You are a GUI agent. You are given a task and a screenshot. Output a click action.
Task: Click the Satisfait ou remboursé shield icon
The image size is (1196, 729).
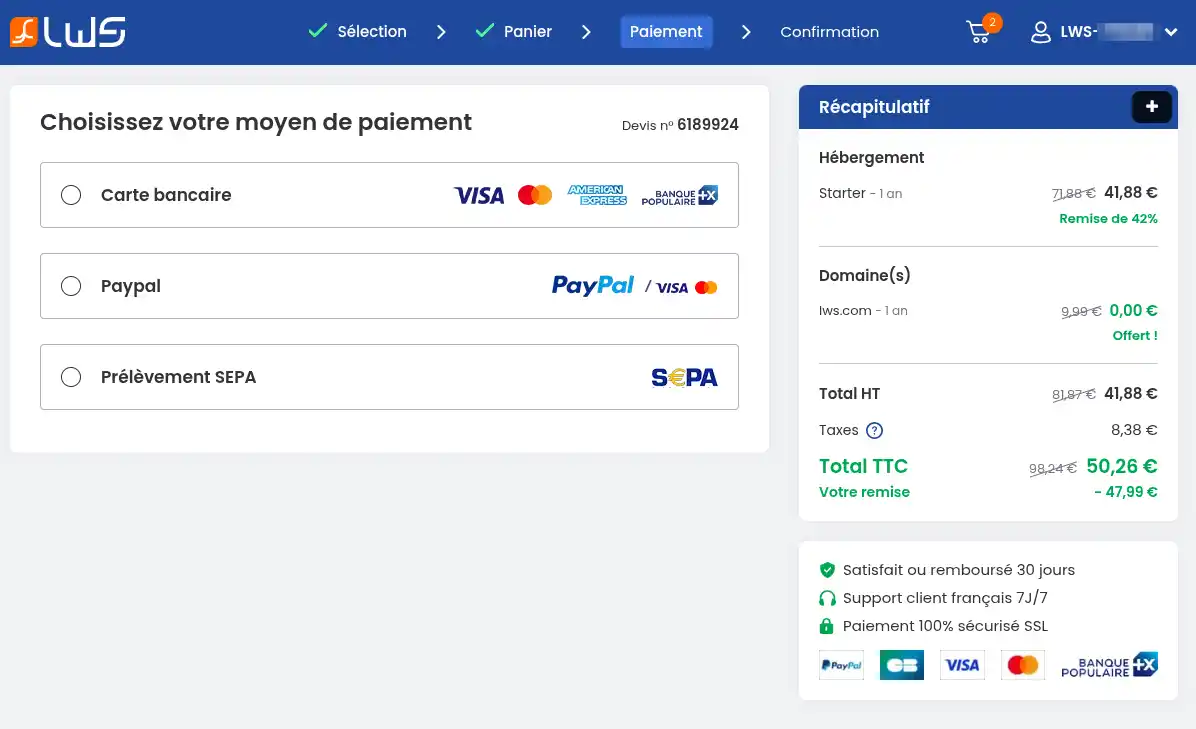coord(827,570)
